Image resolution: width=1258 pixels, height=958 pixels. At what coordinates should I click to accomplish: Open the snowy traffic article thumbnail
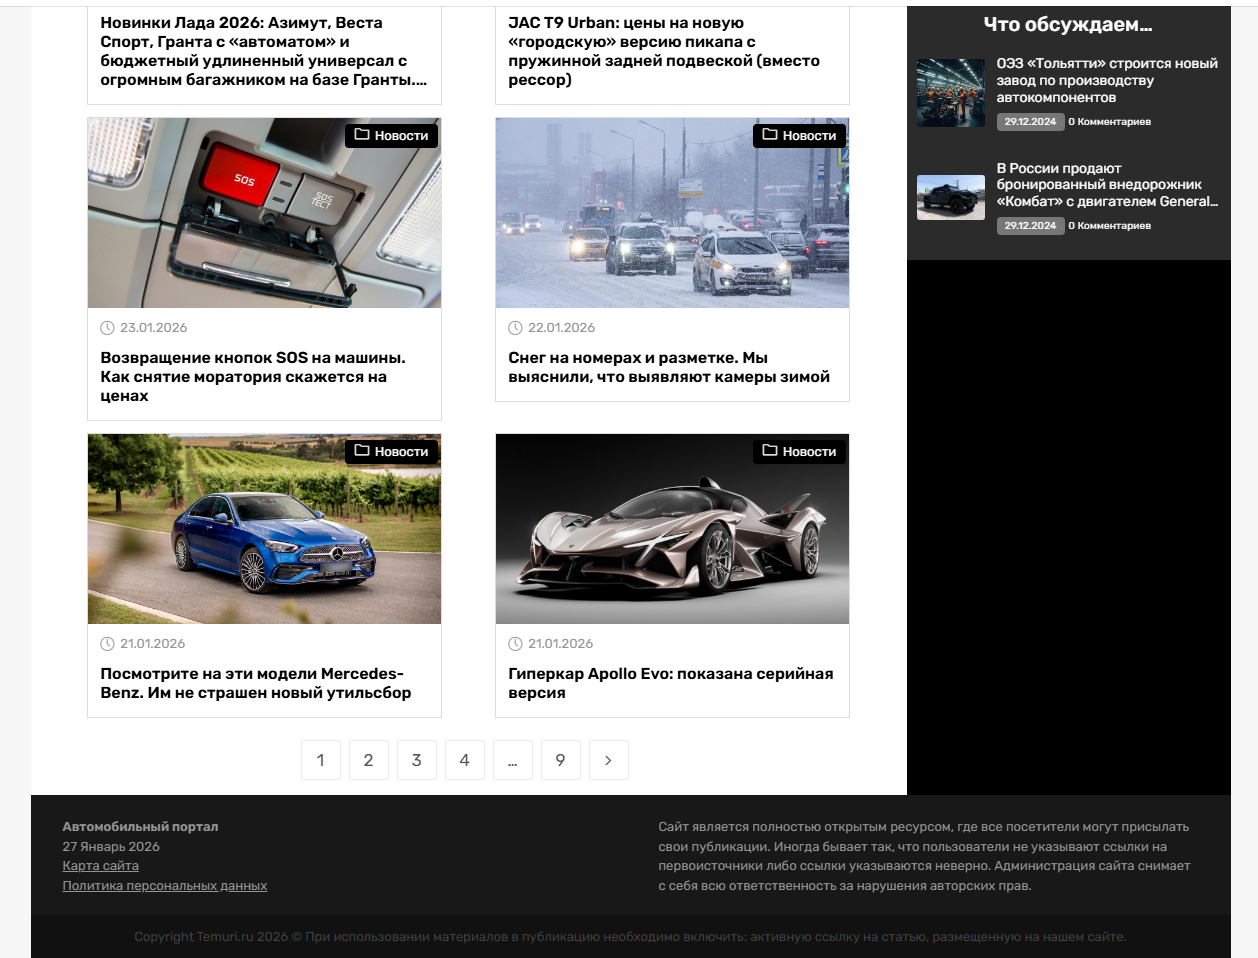point(672,213)
